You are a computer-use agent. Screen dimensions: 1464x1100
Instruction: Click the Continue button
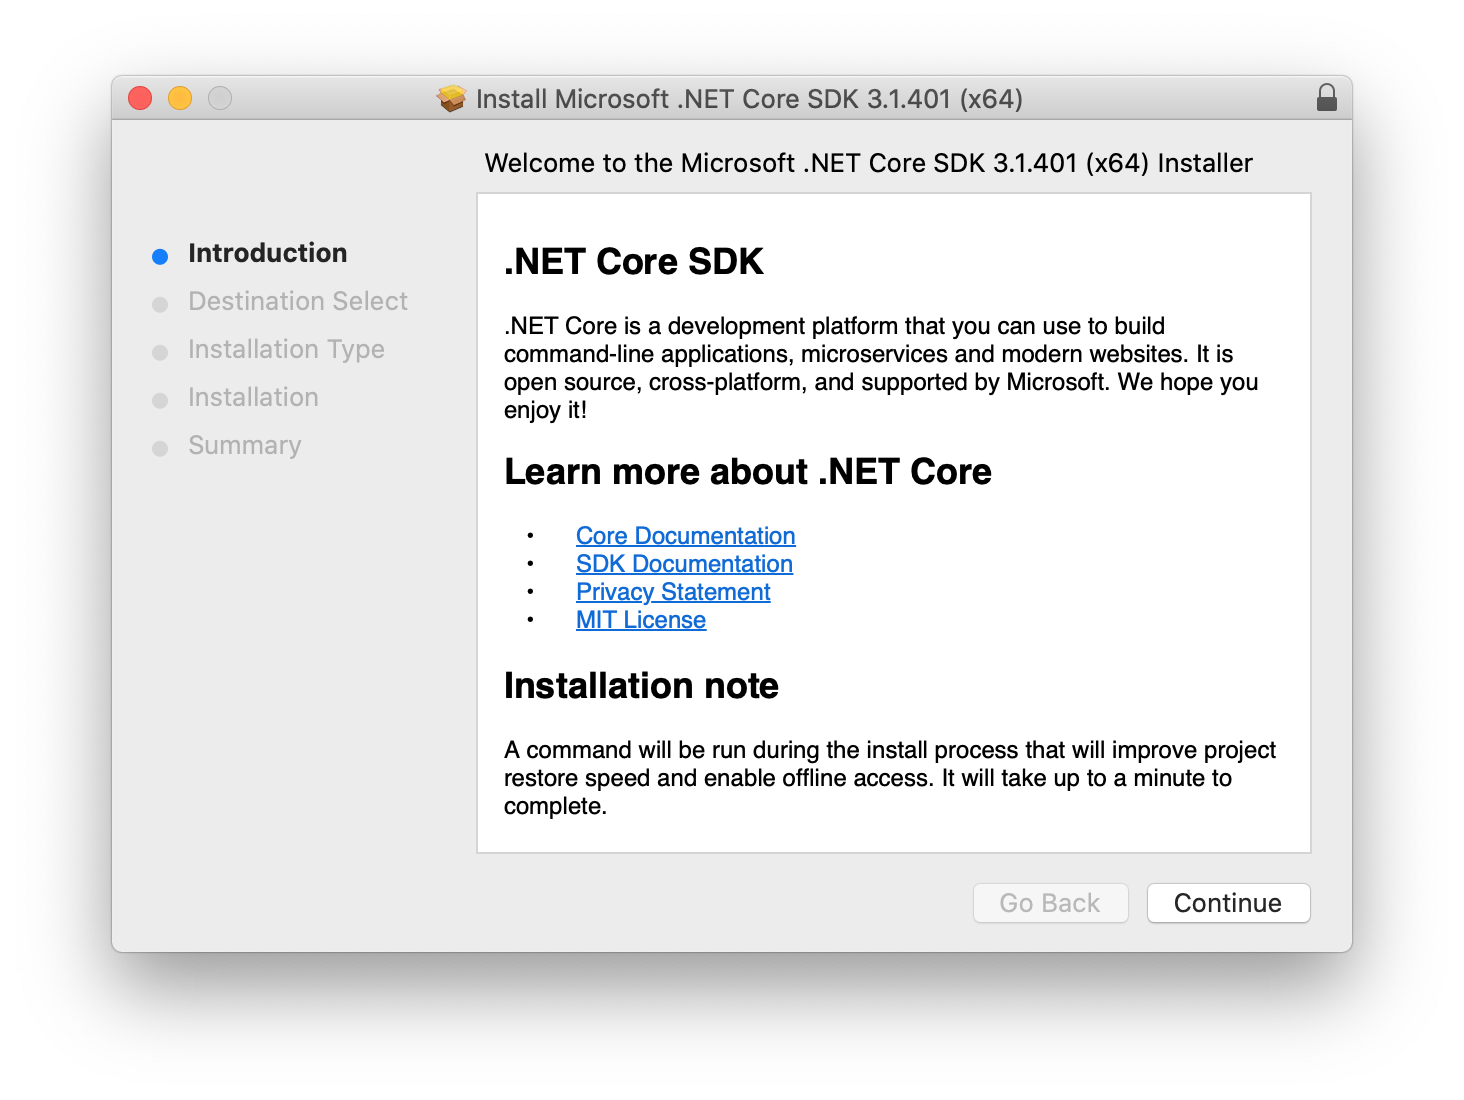[x=1228, y=903]
